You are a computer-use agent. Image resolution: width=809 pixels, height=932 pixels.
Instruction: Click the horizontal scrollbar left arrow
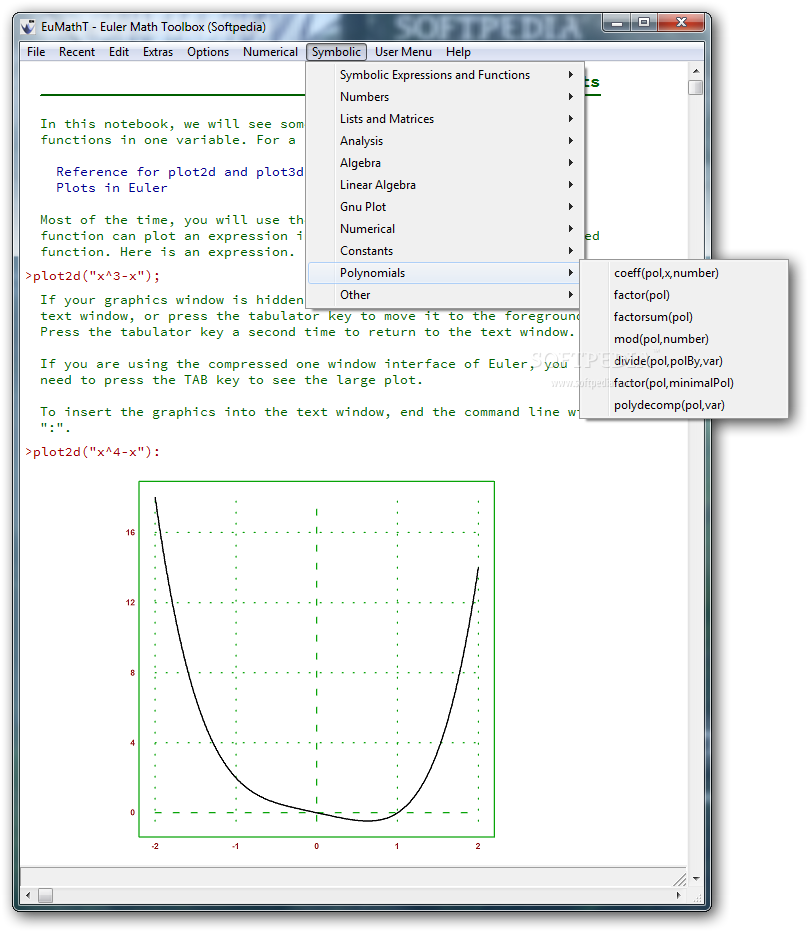pos(28,895)
